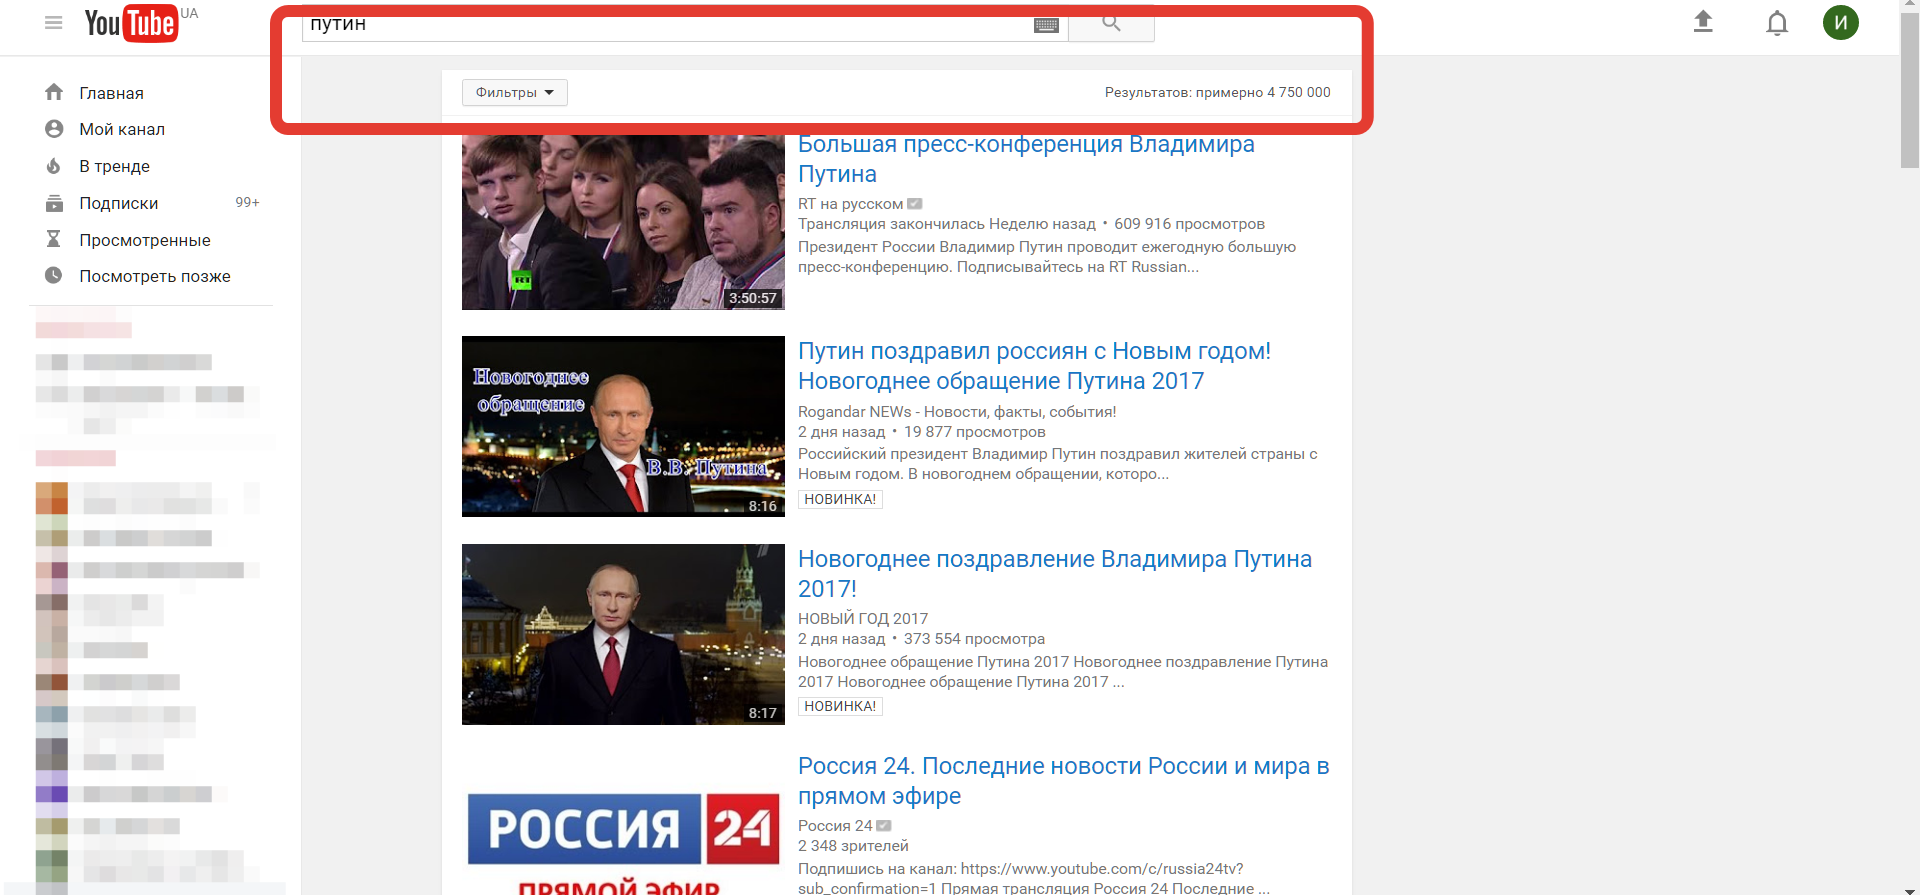Image resolution: width=1920 pixels, height=895 pixels.
Task: Click the НОВИНКА! badge under НОВЫЙ ГОД 2017 video
Action: [x=840, y=706]
